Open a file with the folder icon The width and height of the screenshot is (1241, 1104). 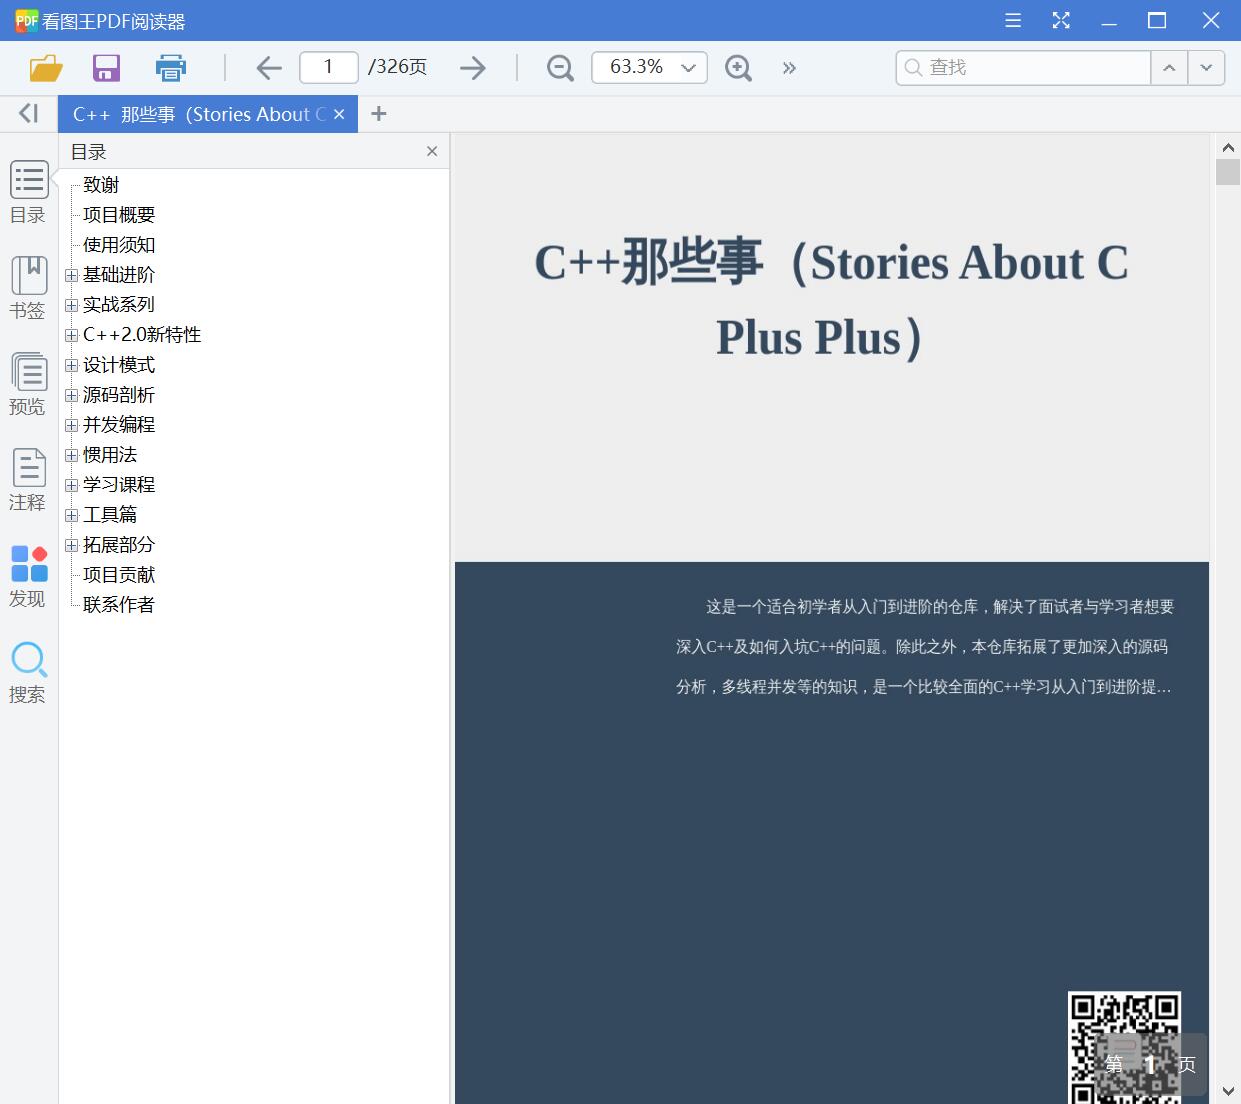(x=45, y=67)
